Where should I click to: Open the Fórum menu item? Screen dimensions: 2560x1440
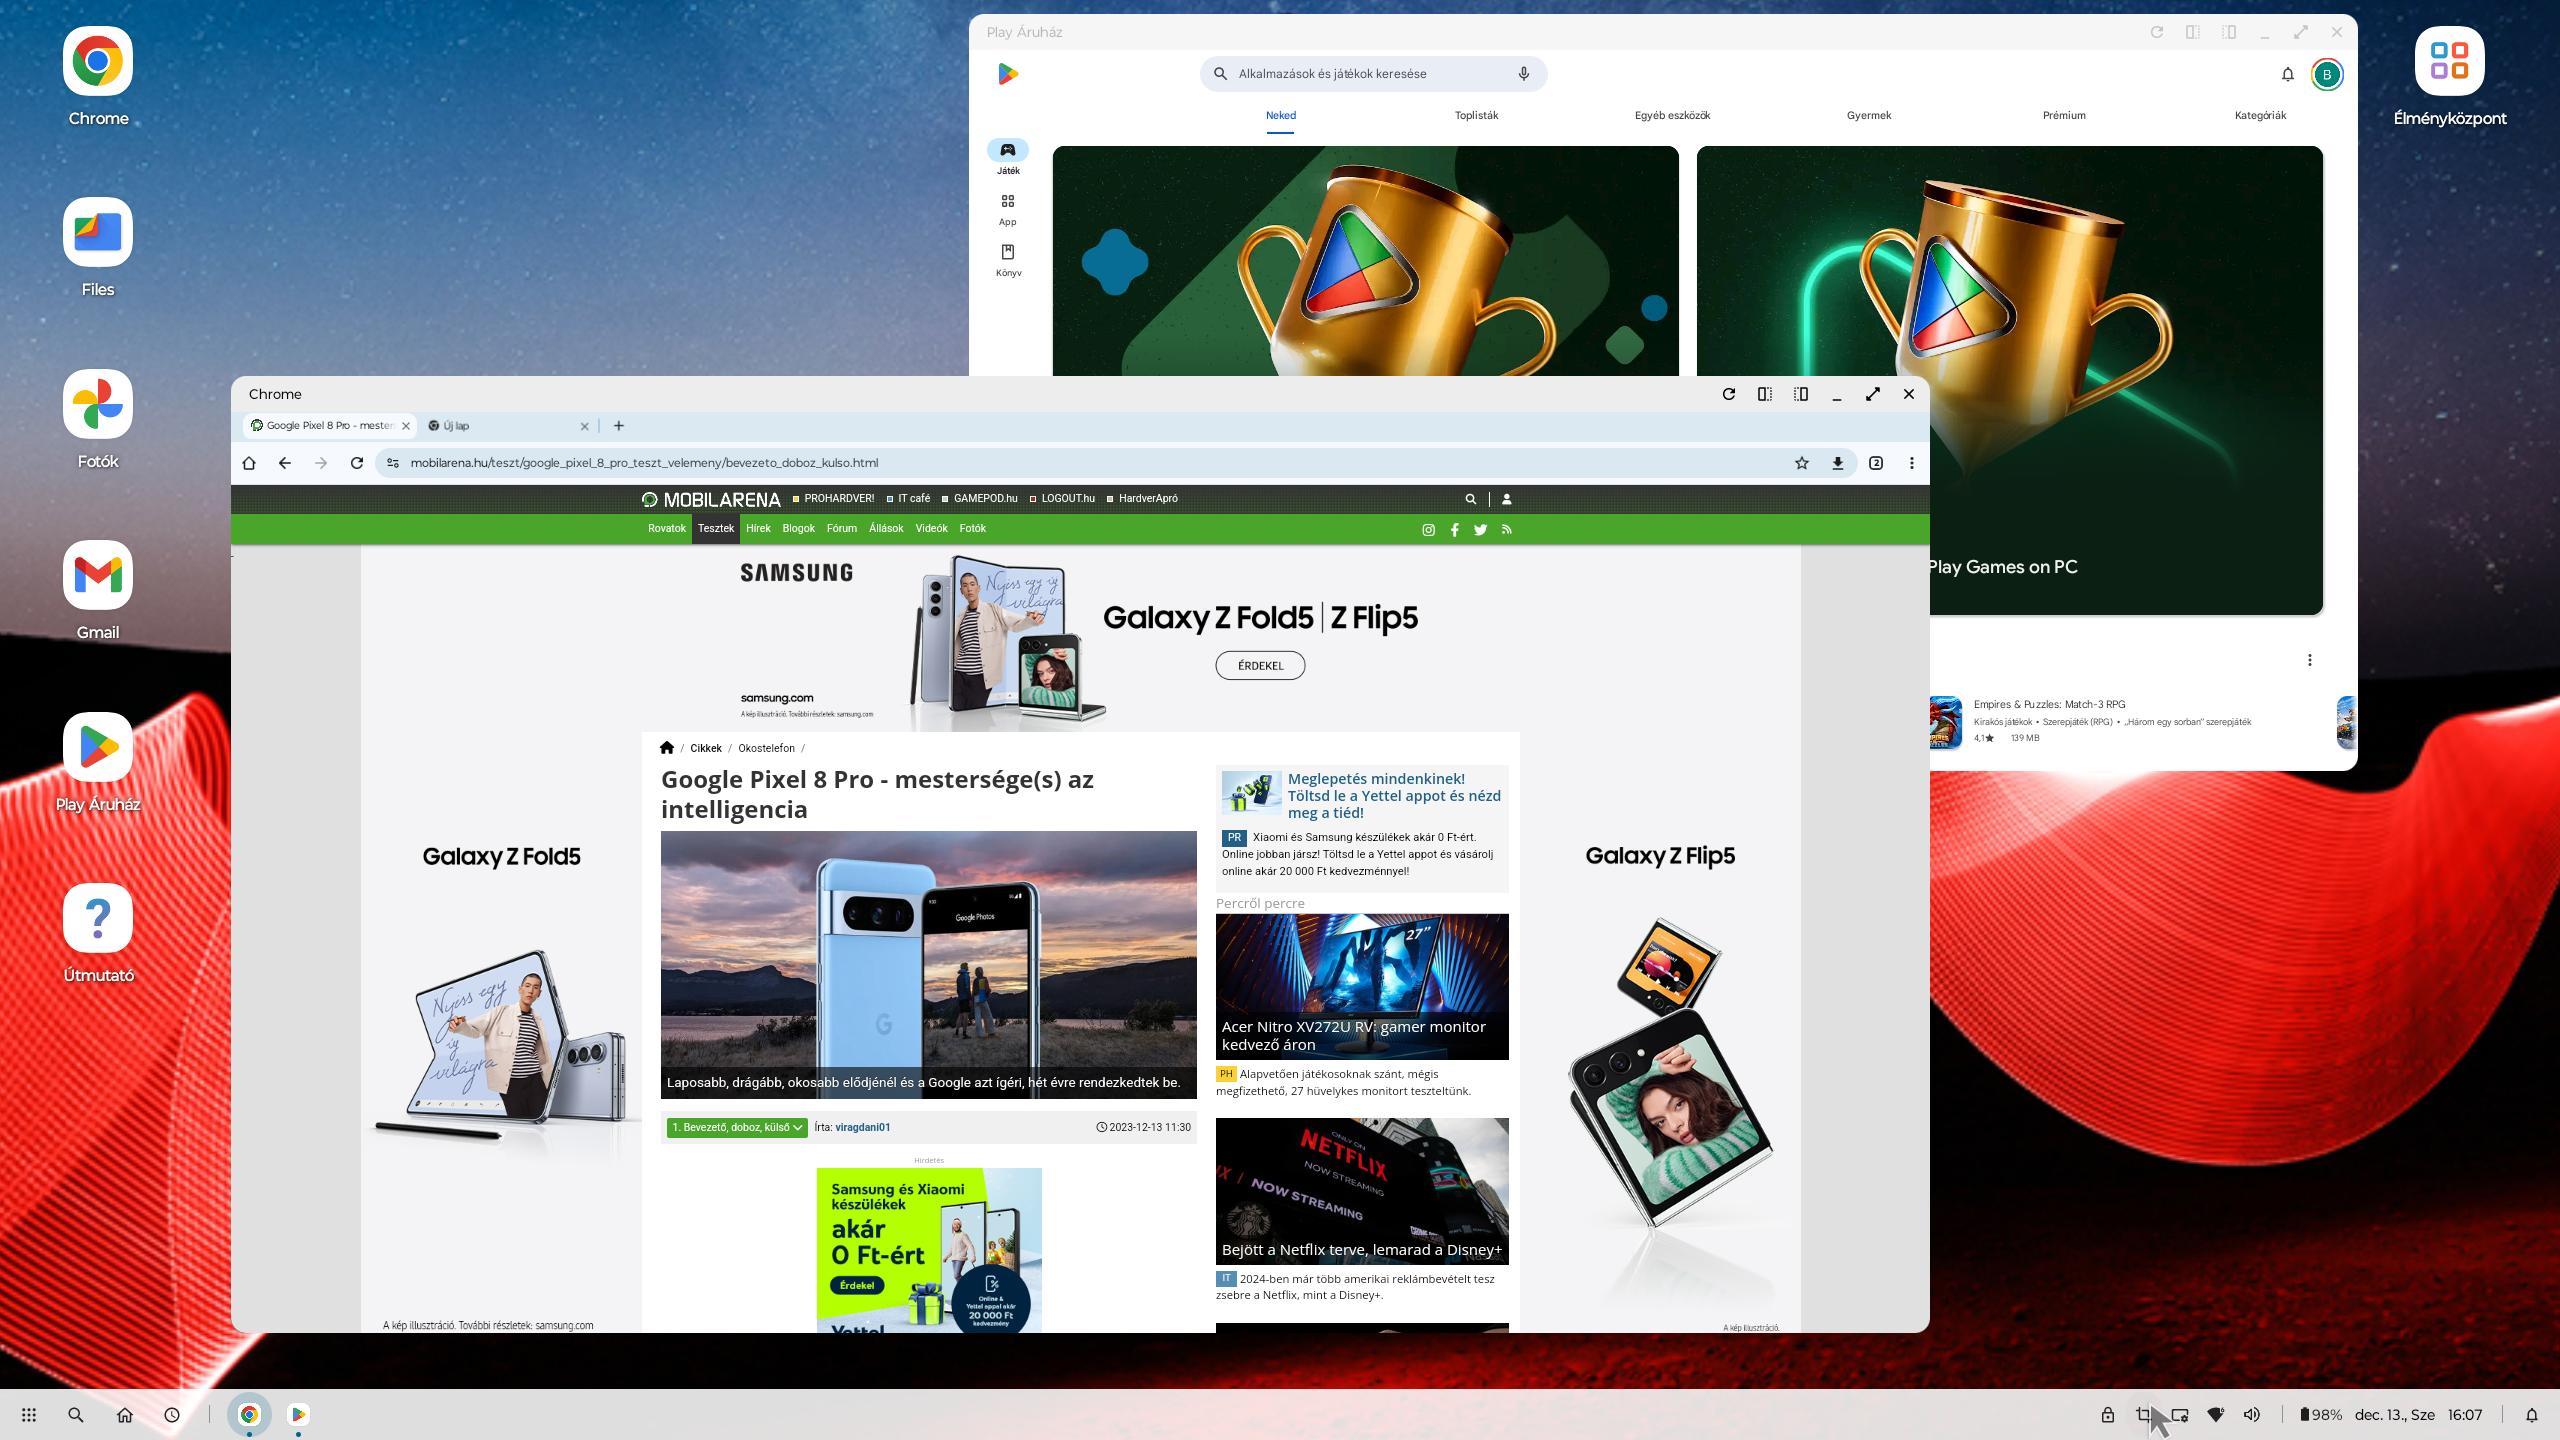(842, 529)
